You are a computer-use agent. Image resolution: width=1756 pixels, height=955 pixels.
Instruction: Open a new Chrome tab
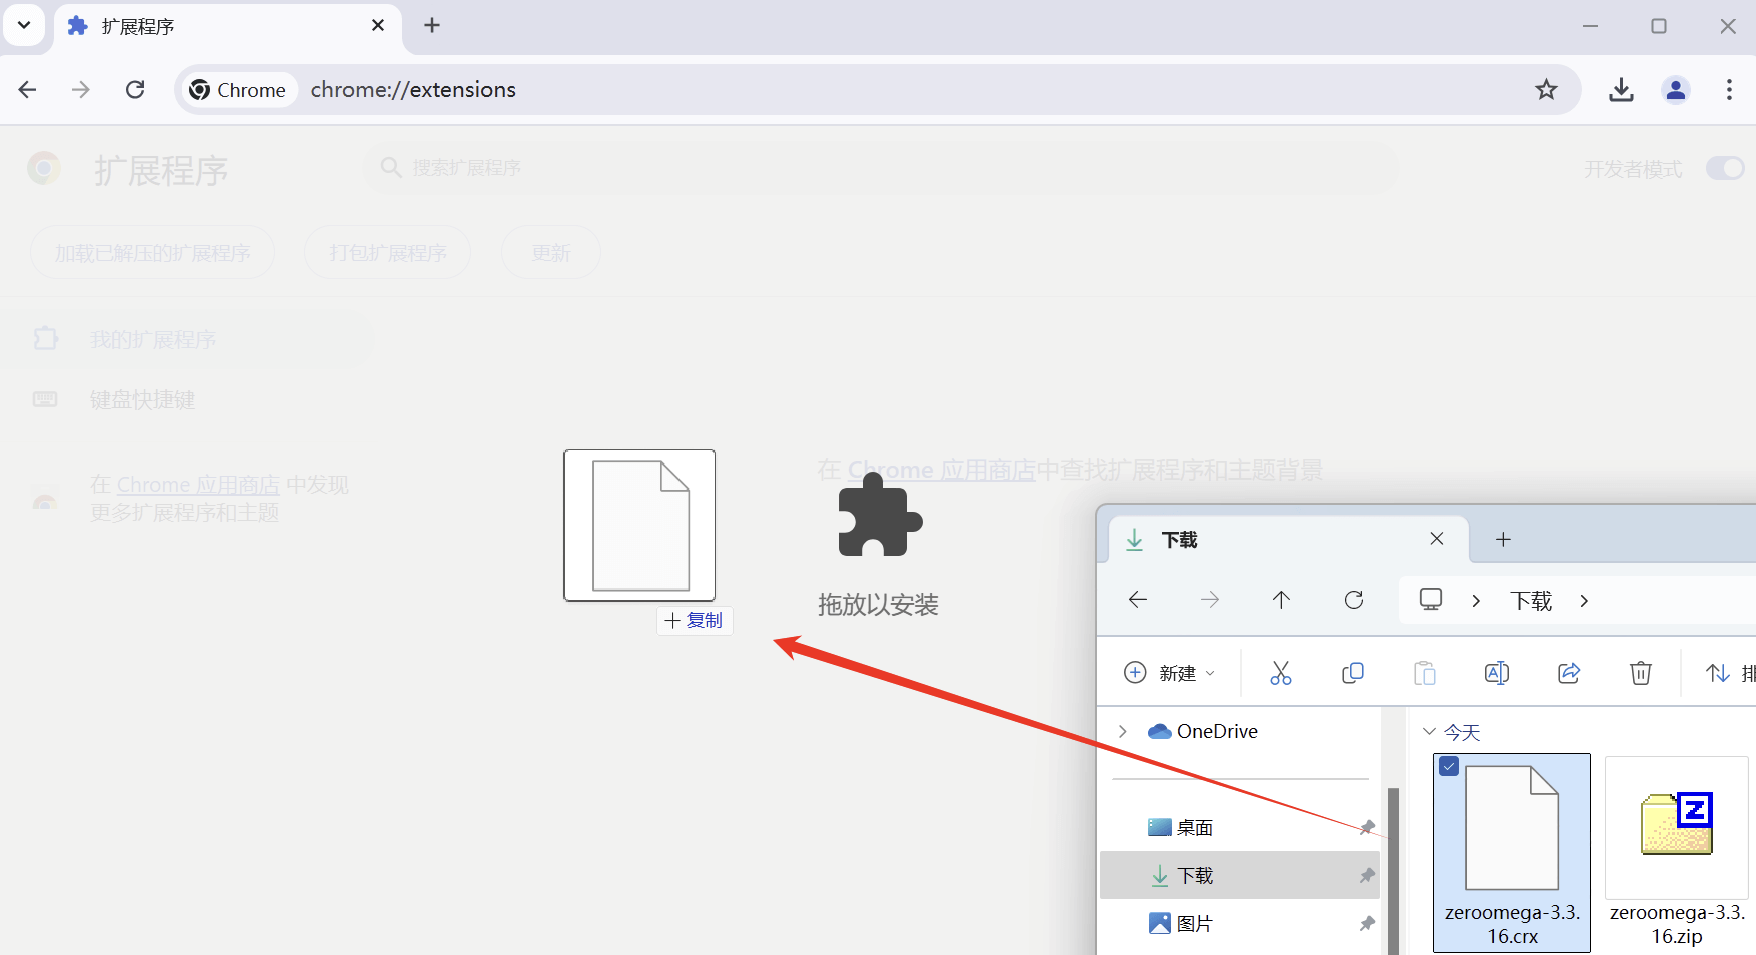pos(432,26)
